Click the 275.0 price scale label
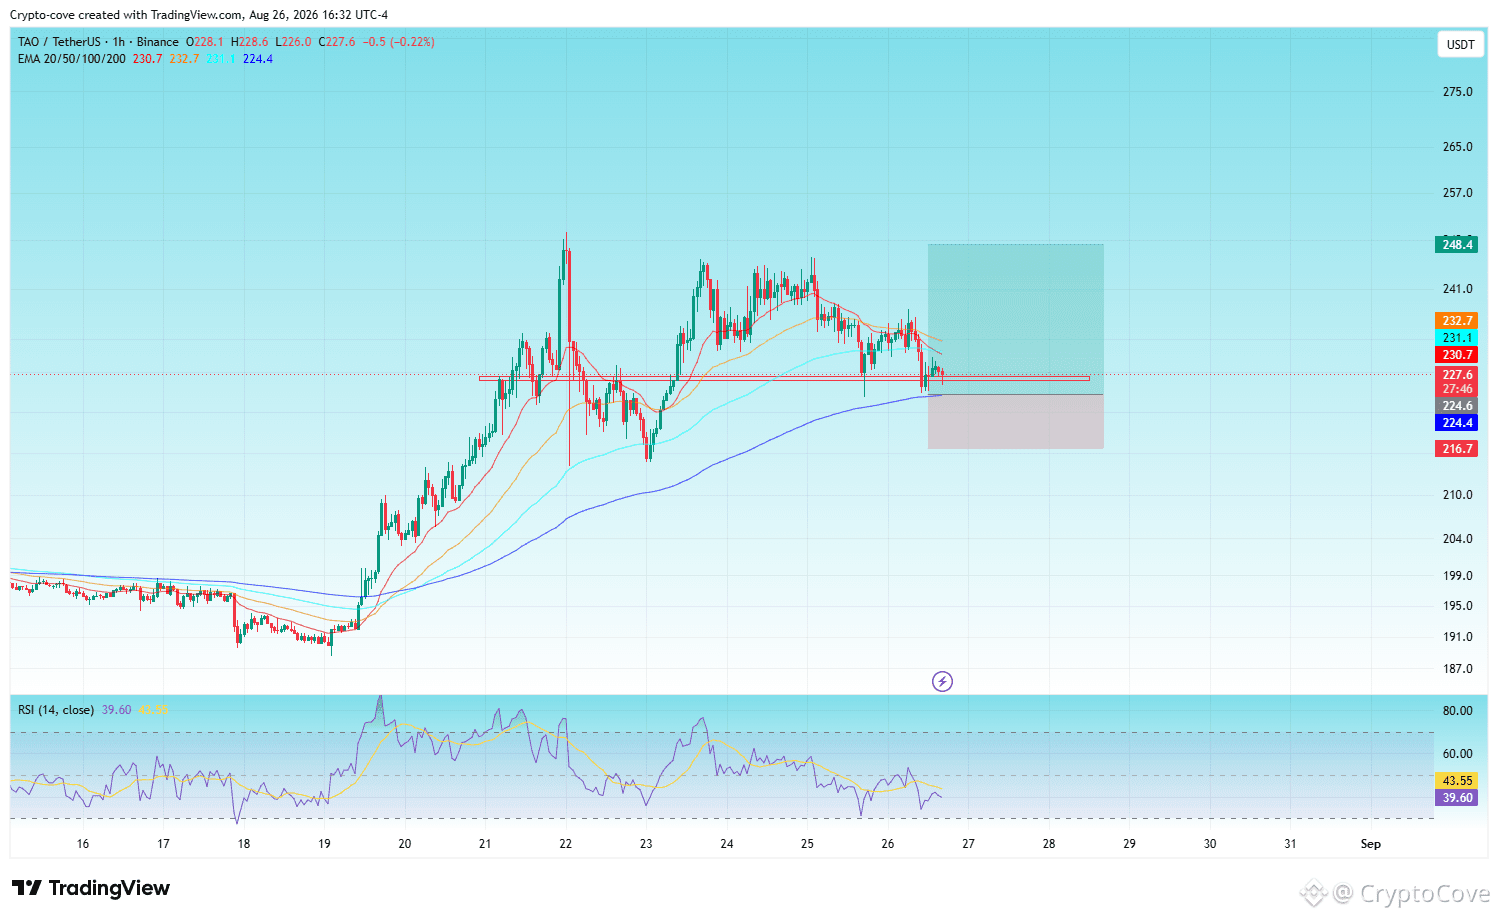The width and height of the screenshot is (1498, 918). coord(1457,92)
